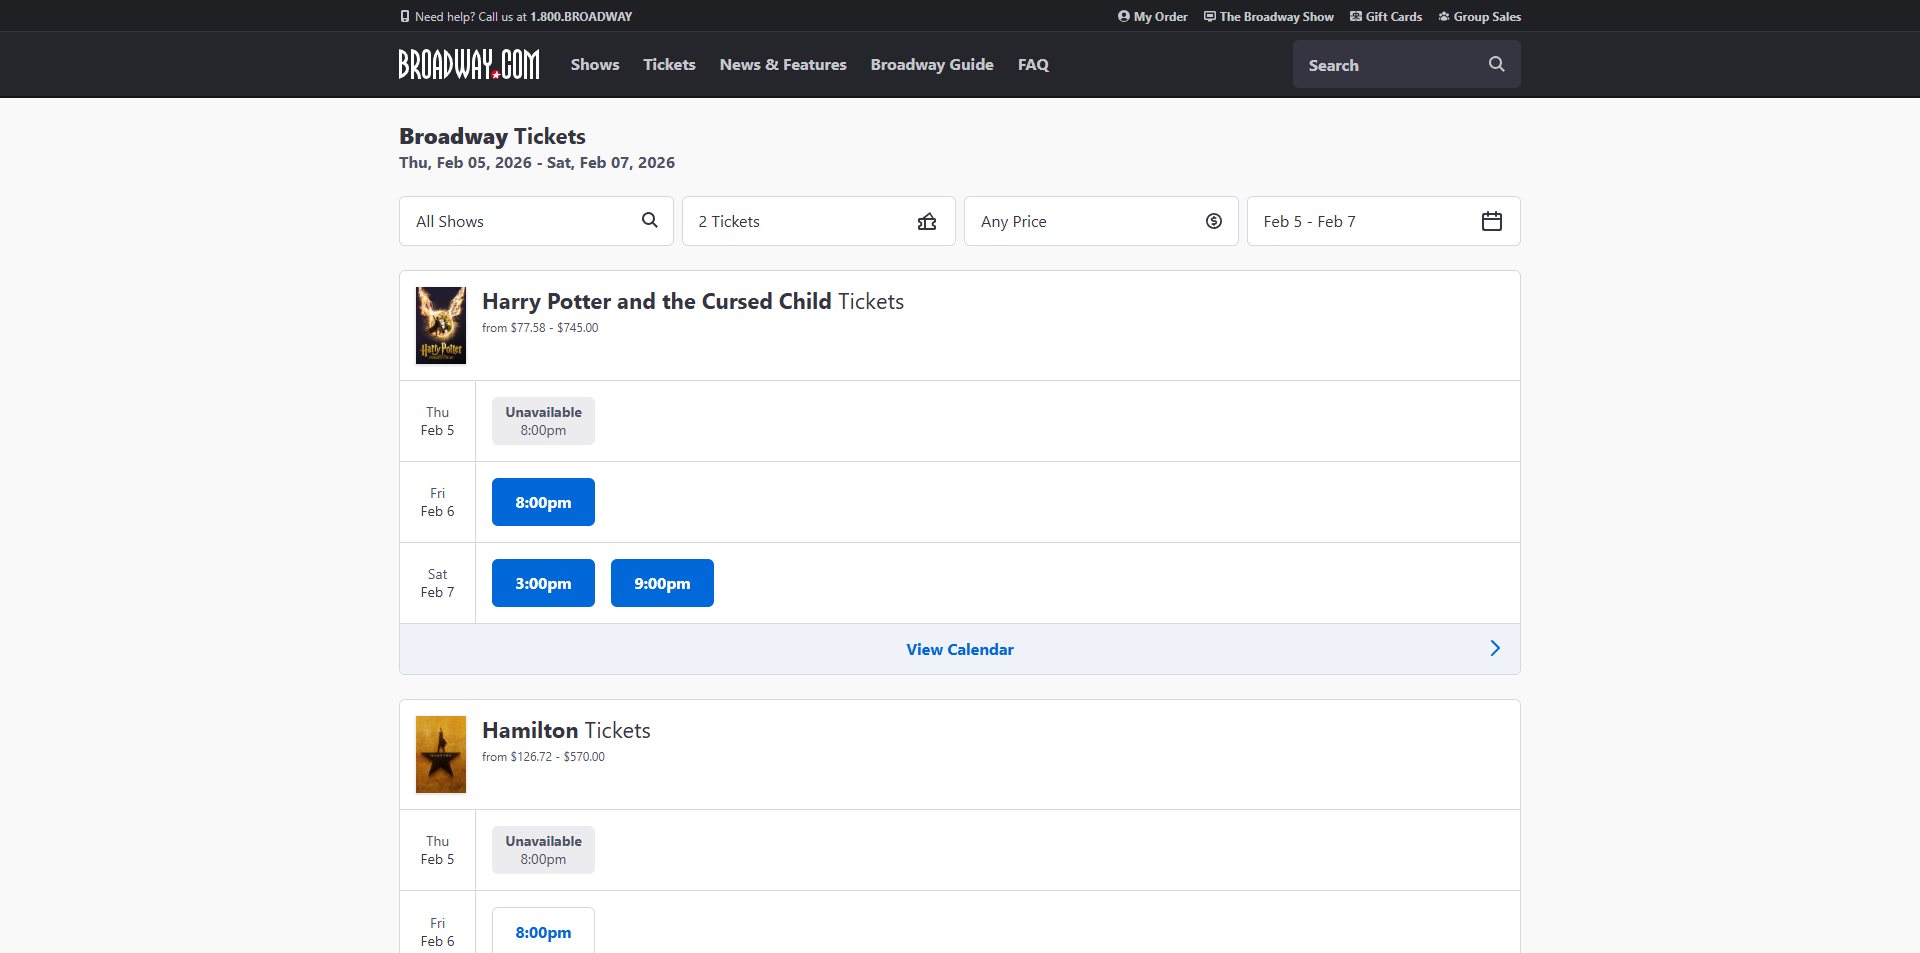The image size is (1920, 953).
Task: Click the calendar icon in the date filter
Action: pyautogui.click(x=1491, y=221)
